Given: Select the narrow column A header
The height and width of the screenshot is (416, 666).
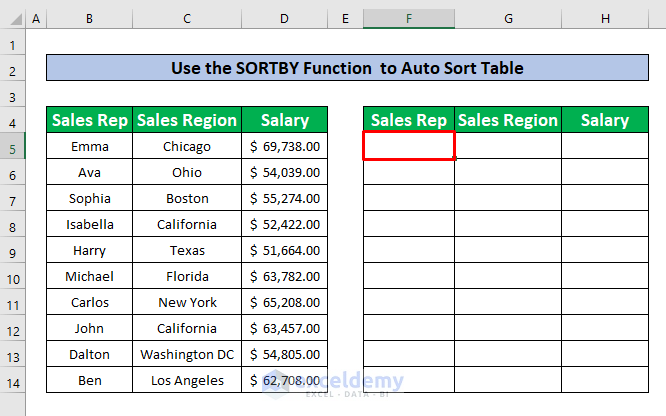Looking at the screenshot, I should coord(36,19).
